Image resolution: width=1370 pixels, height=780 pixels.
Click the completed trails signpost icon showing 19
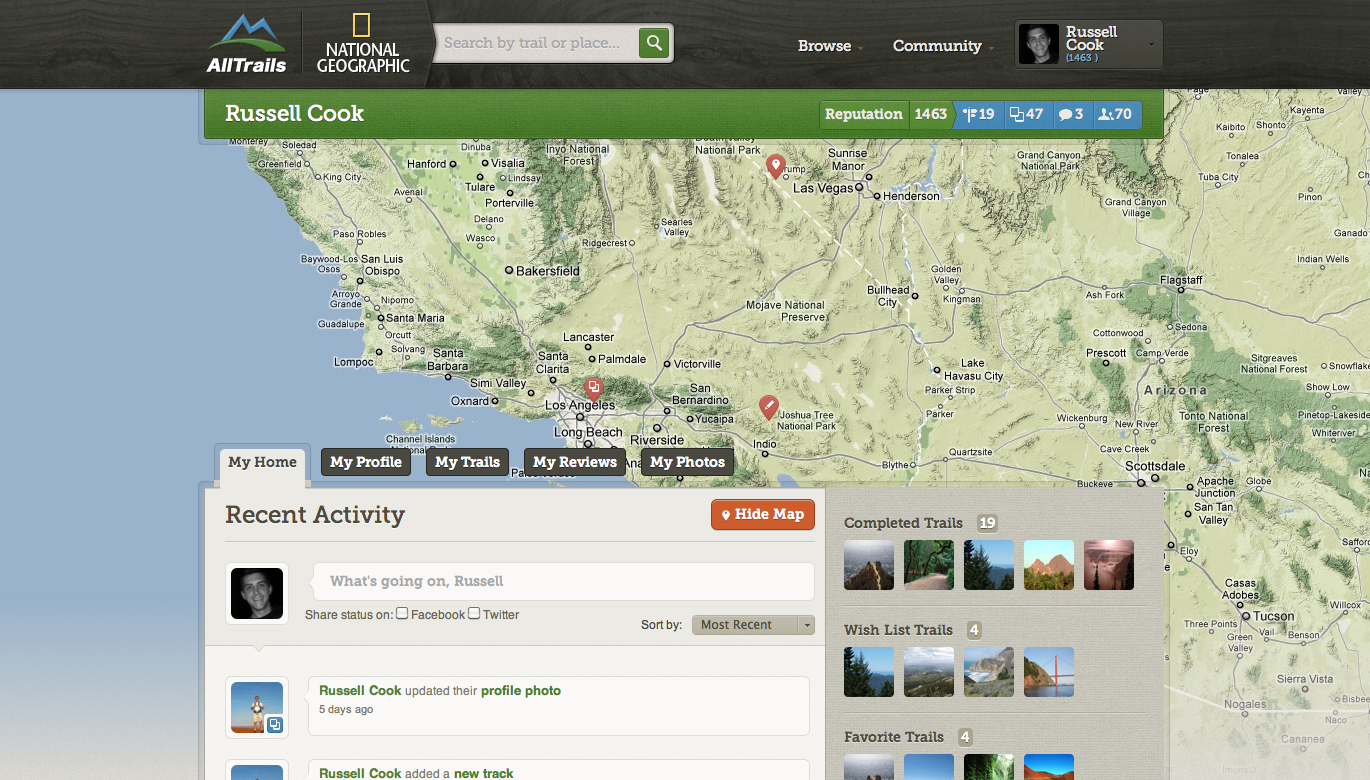(978, 114)
